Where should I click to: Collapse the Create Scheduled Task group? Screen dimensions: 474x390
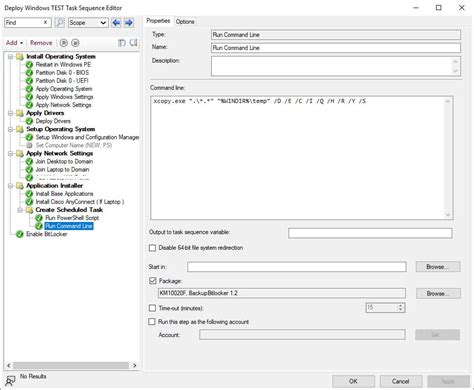coord(20,210)
